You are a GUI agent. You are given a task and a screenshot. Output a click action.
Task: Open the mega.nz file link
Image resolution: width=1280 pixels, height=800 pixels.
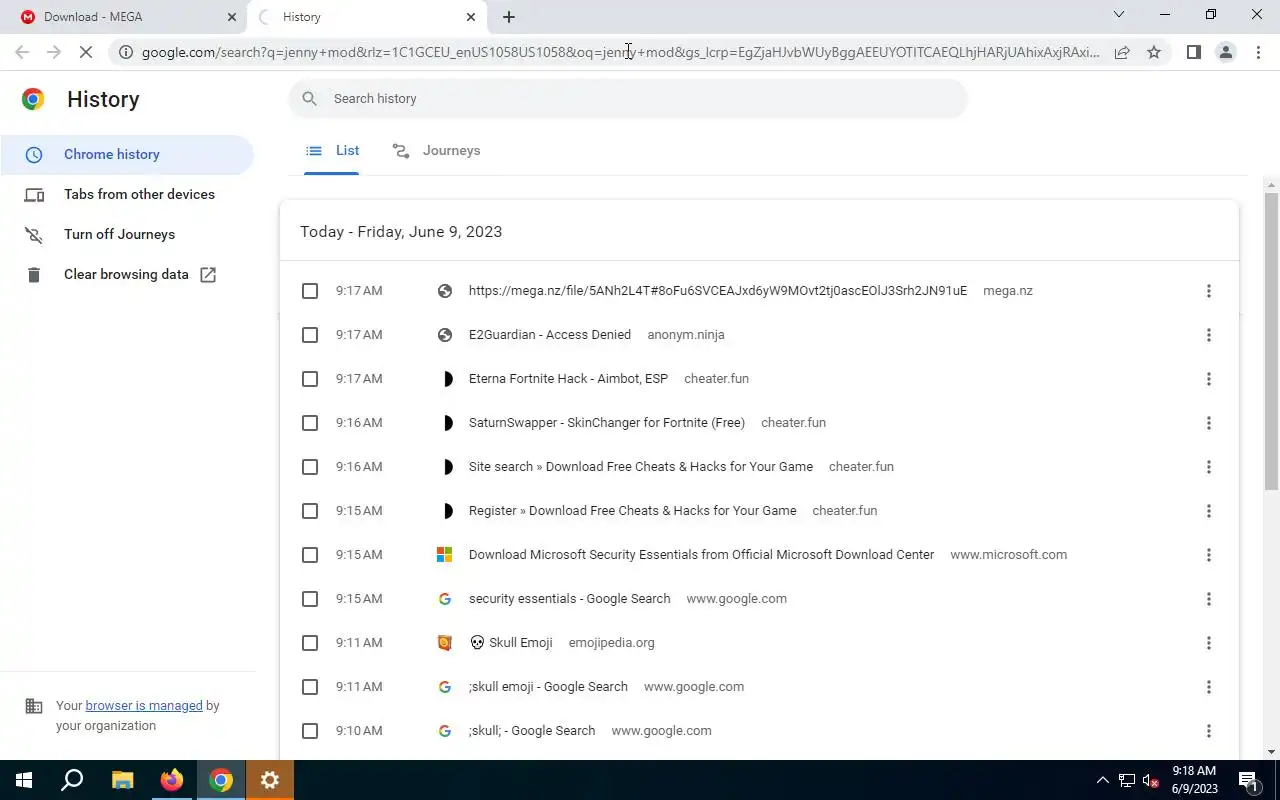[x=718, y=291]
